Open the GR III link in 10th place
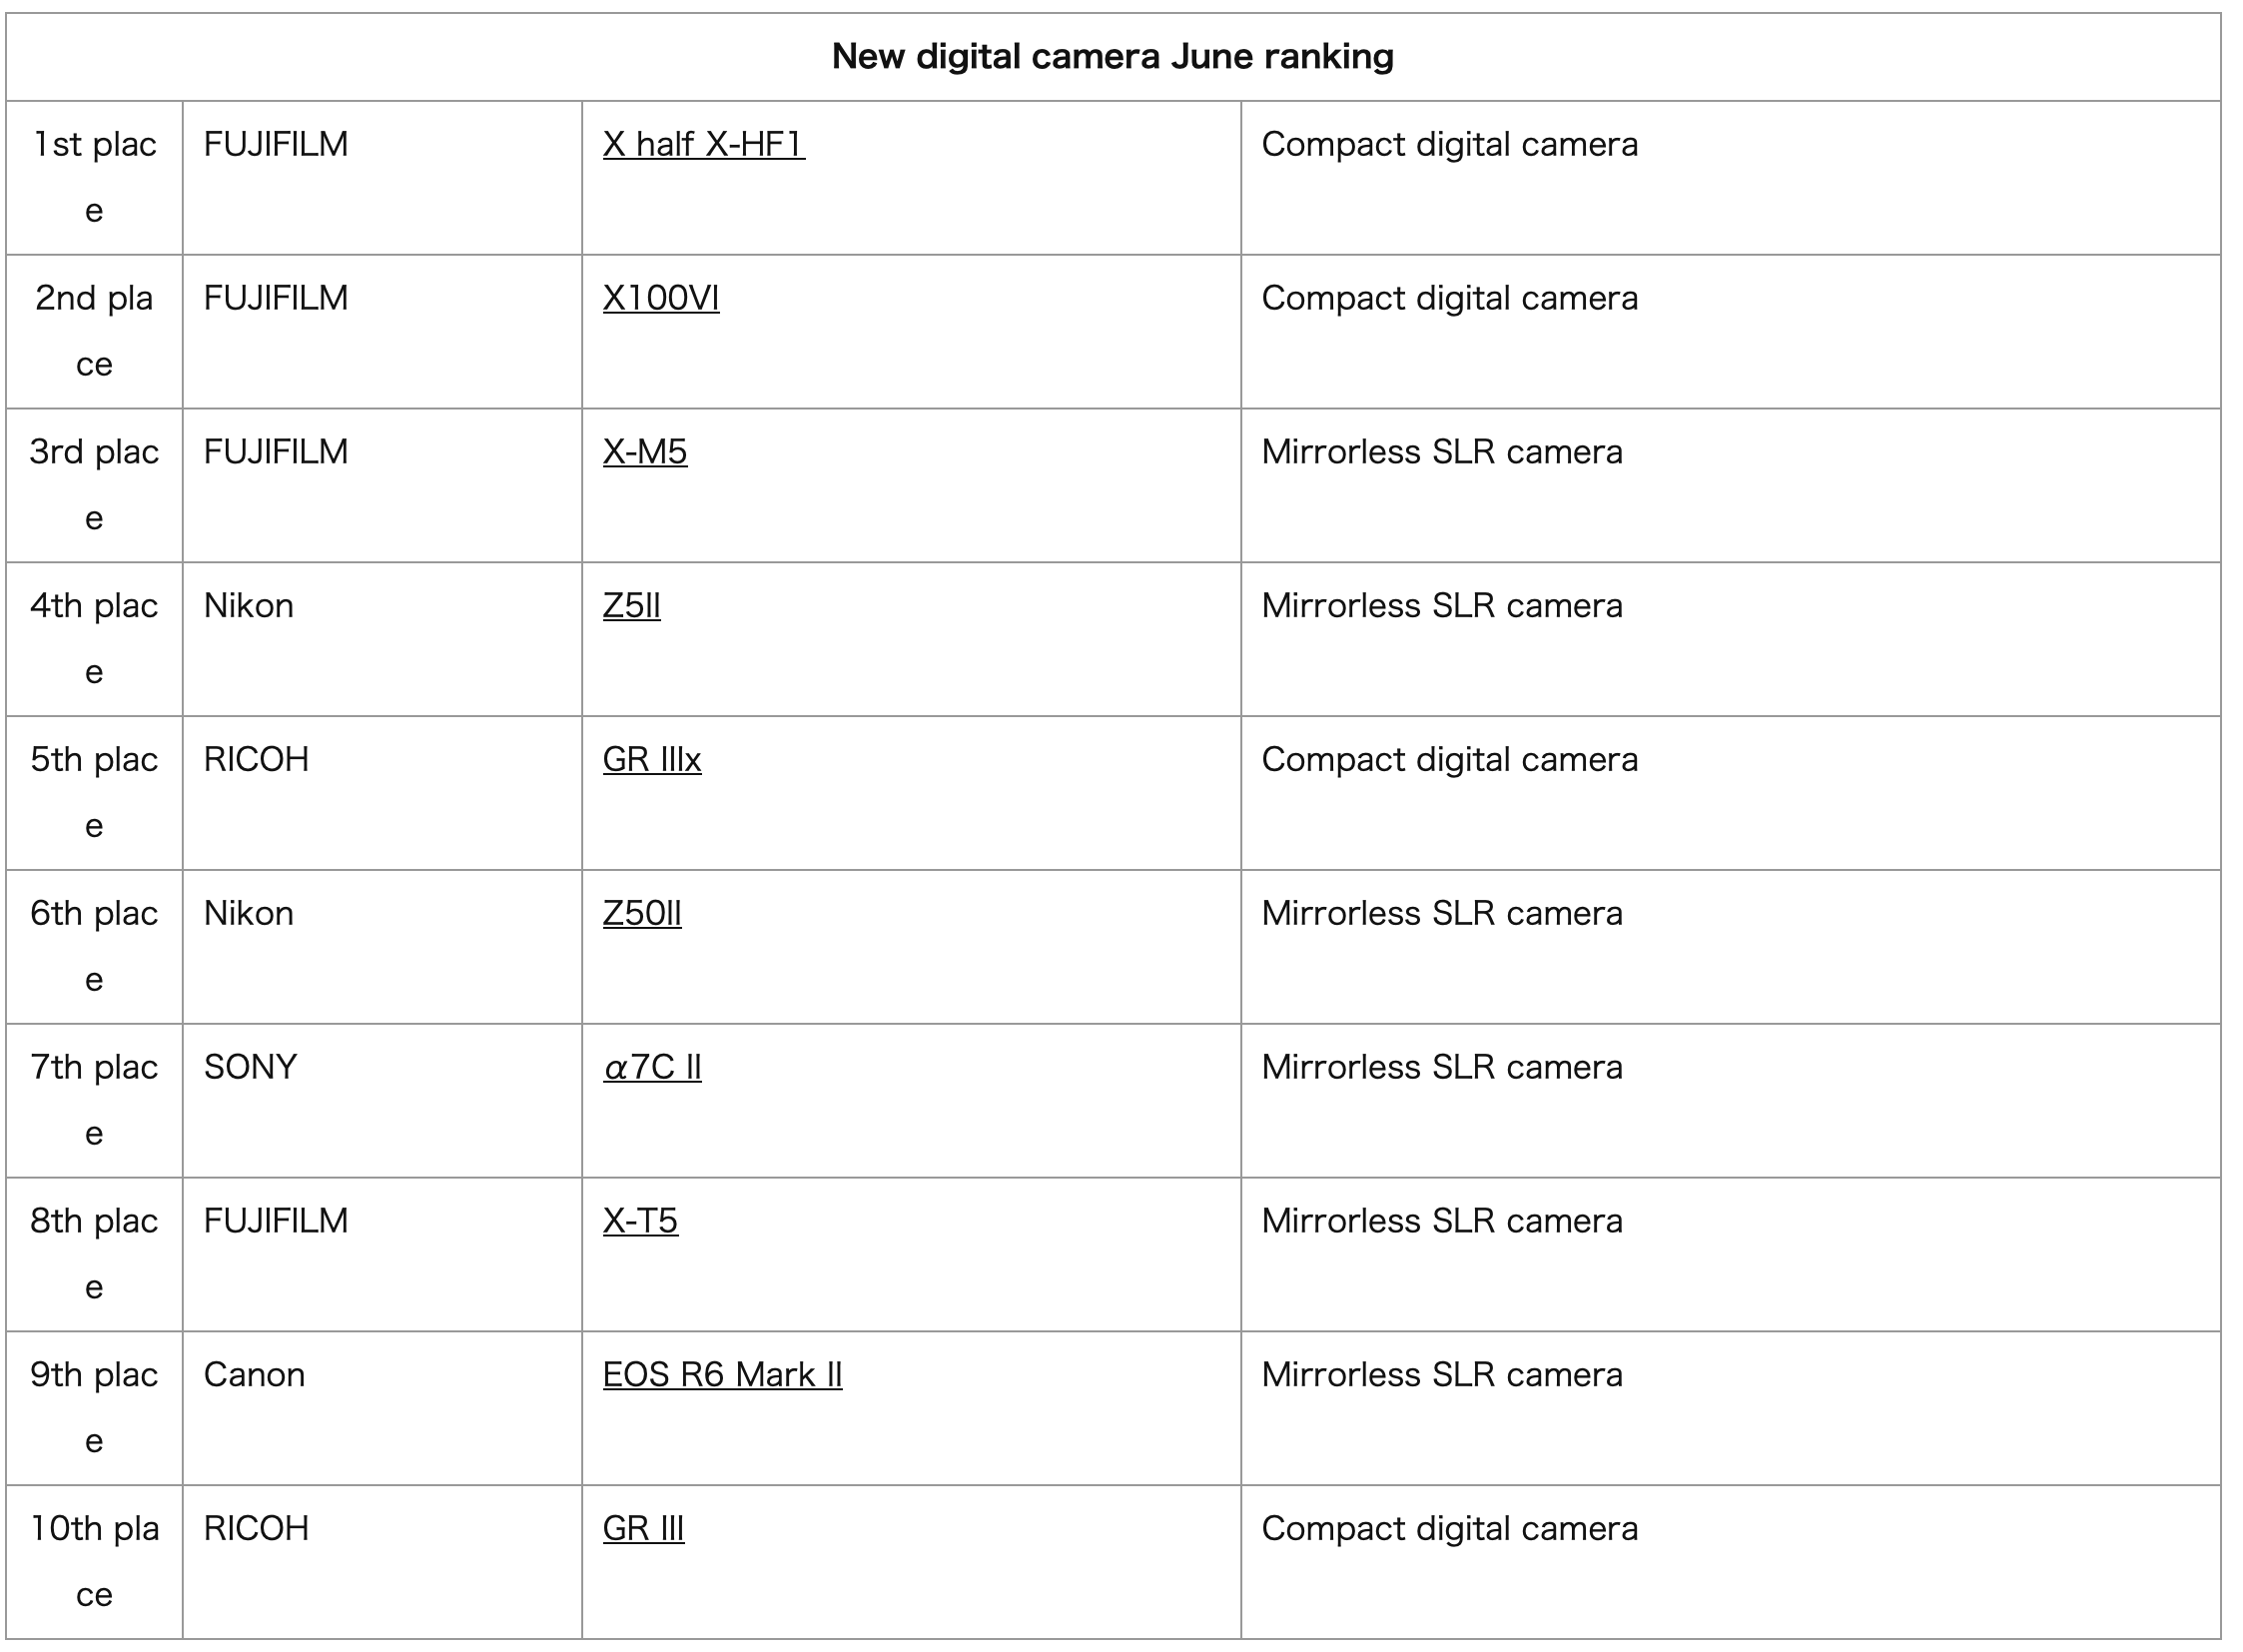Screen dimensions: 2243x1652 pos(643,1530)
